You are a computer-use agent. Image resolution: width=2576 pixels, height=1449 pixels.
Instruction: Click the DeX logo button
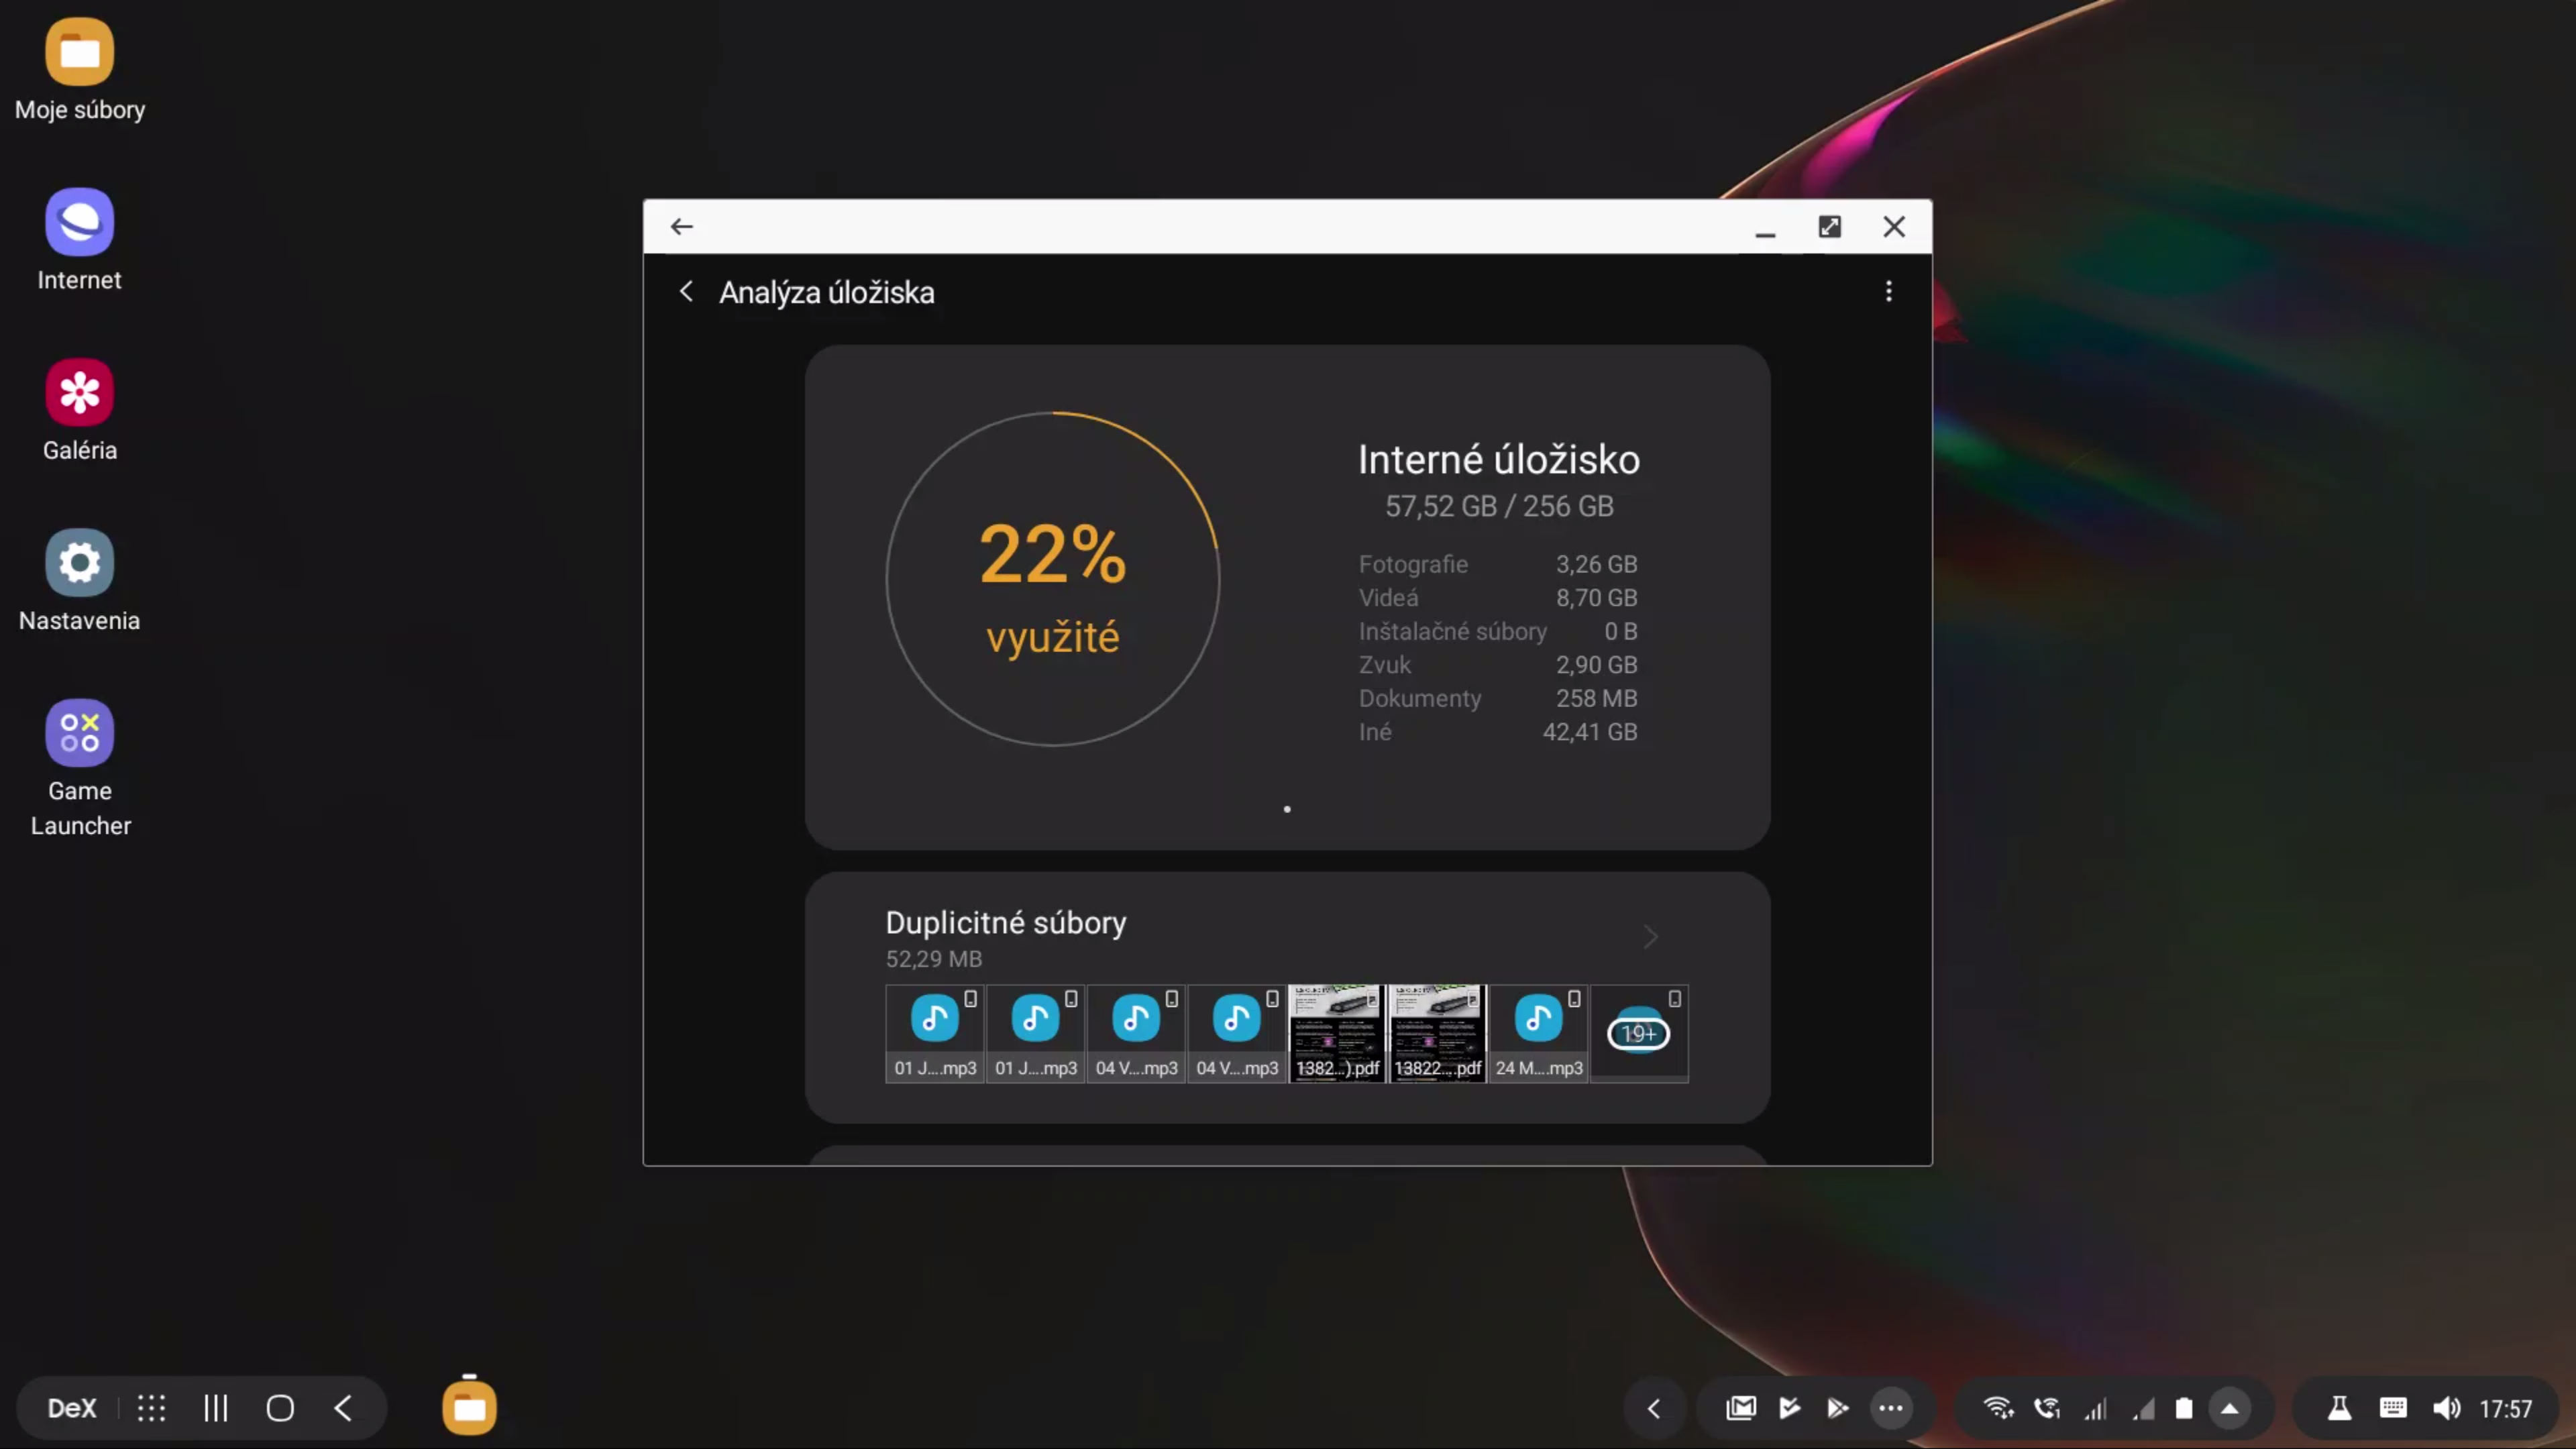72,1408
